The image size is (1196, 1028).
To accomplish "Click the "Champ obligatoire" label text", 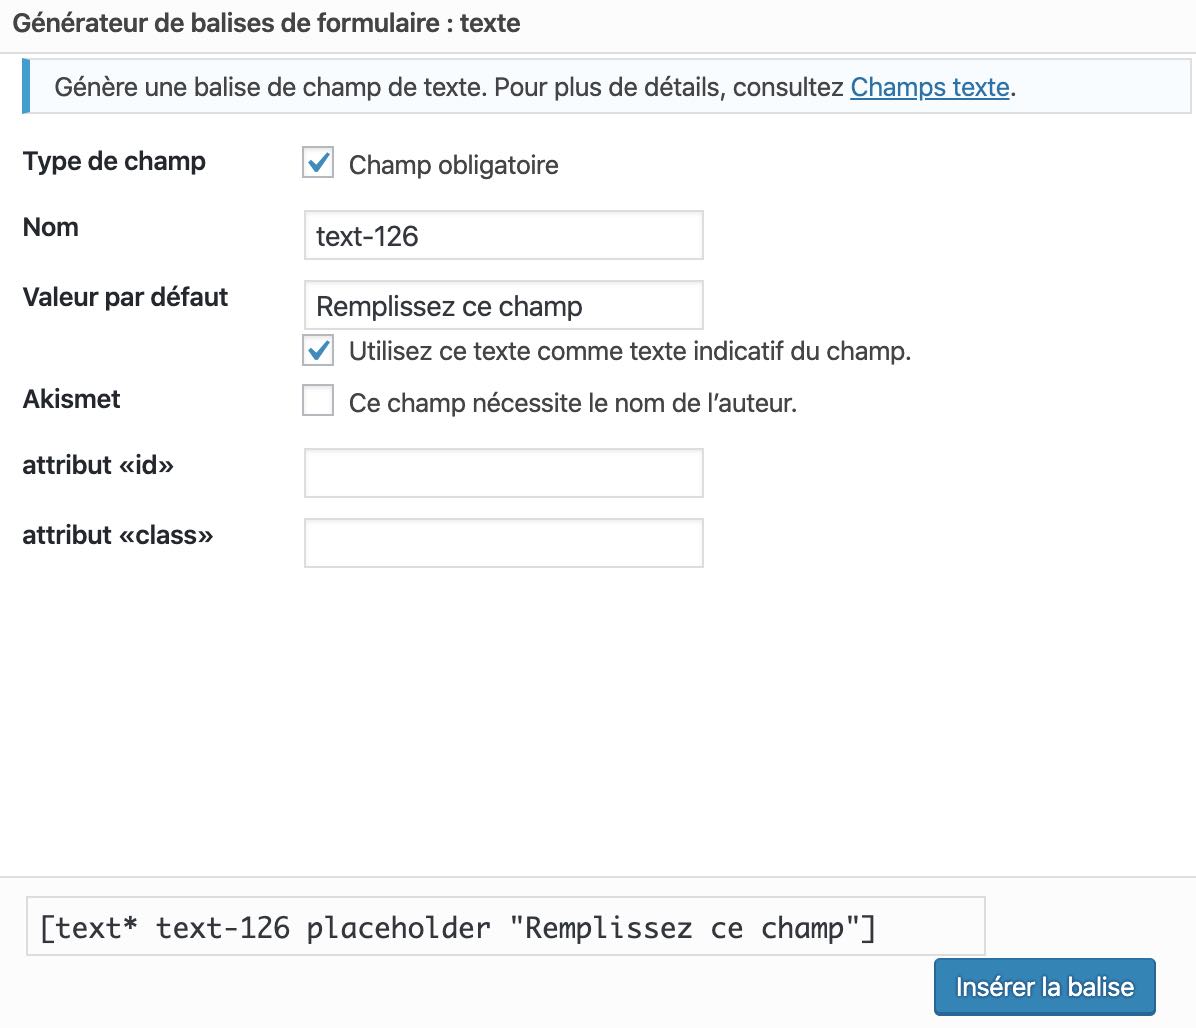I will (x=453, y=165).
